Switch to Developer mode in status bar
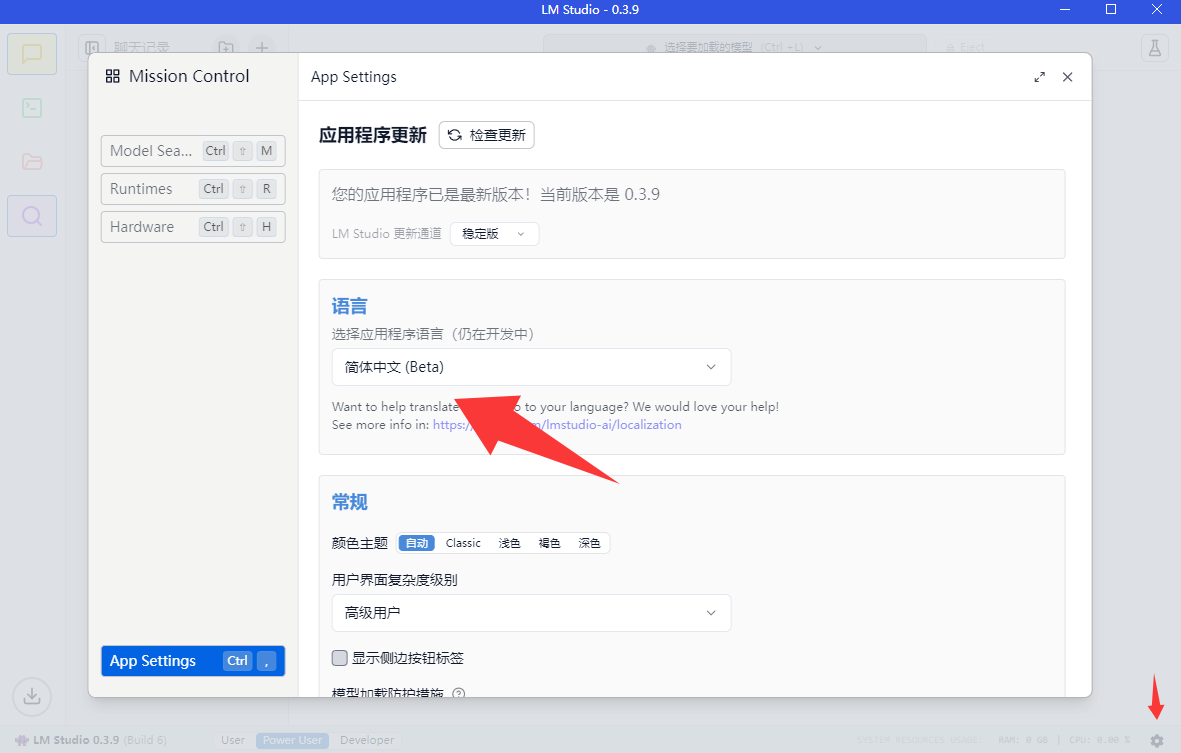The height and width of the screenshot is (753, 1181). pyautogui.click(x=367, y=740)
